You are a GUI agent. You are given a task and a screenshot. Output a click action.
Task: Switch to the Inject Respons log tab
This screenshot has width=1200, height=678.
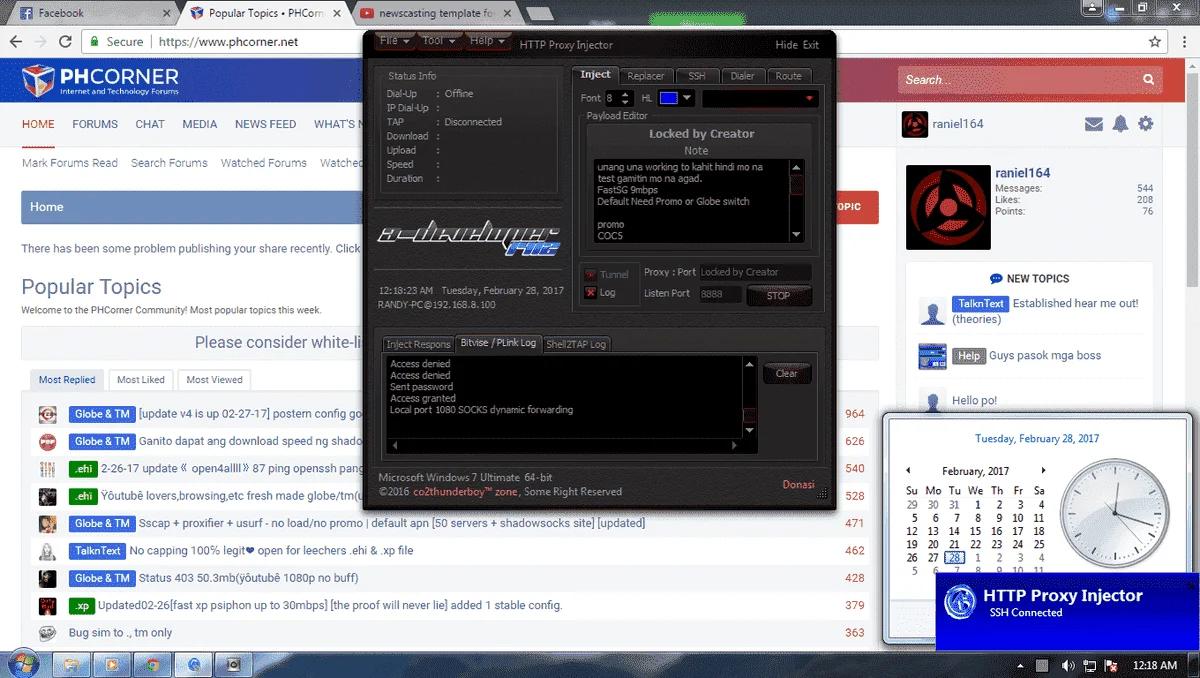[x=418, y=344]
